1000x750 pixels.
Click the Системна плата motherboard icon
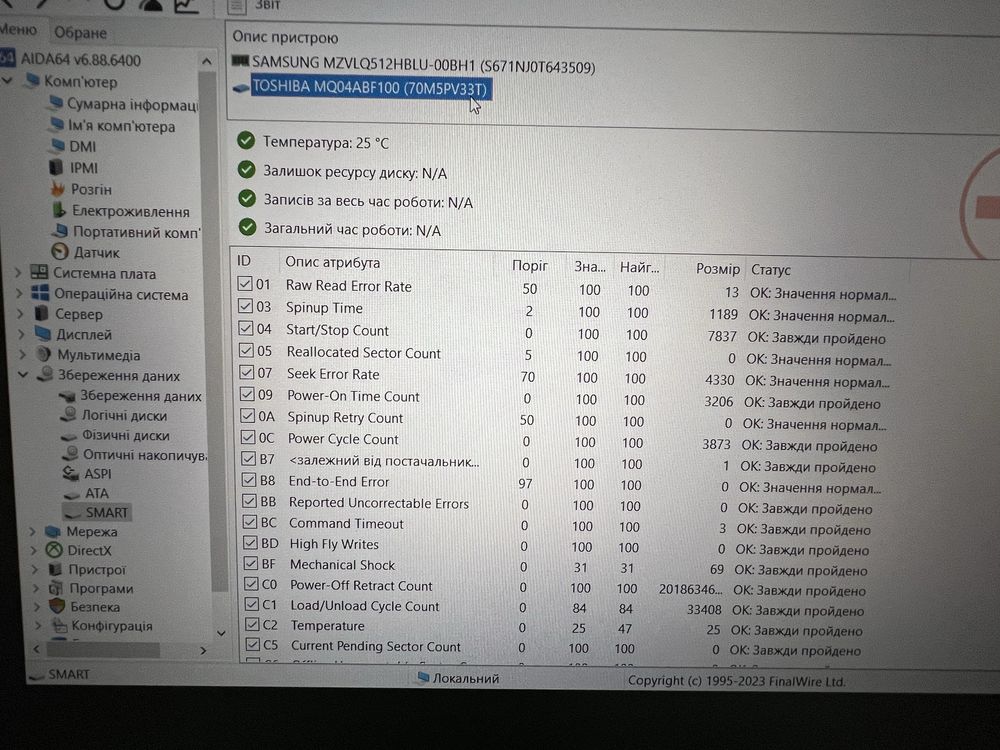39,273
